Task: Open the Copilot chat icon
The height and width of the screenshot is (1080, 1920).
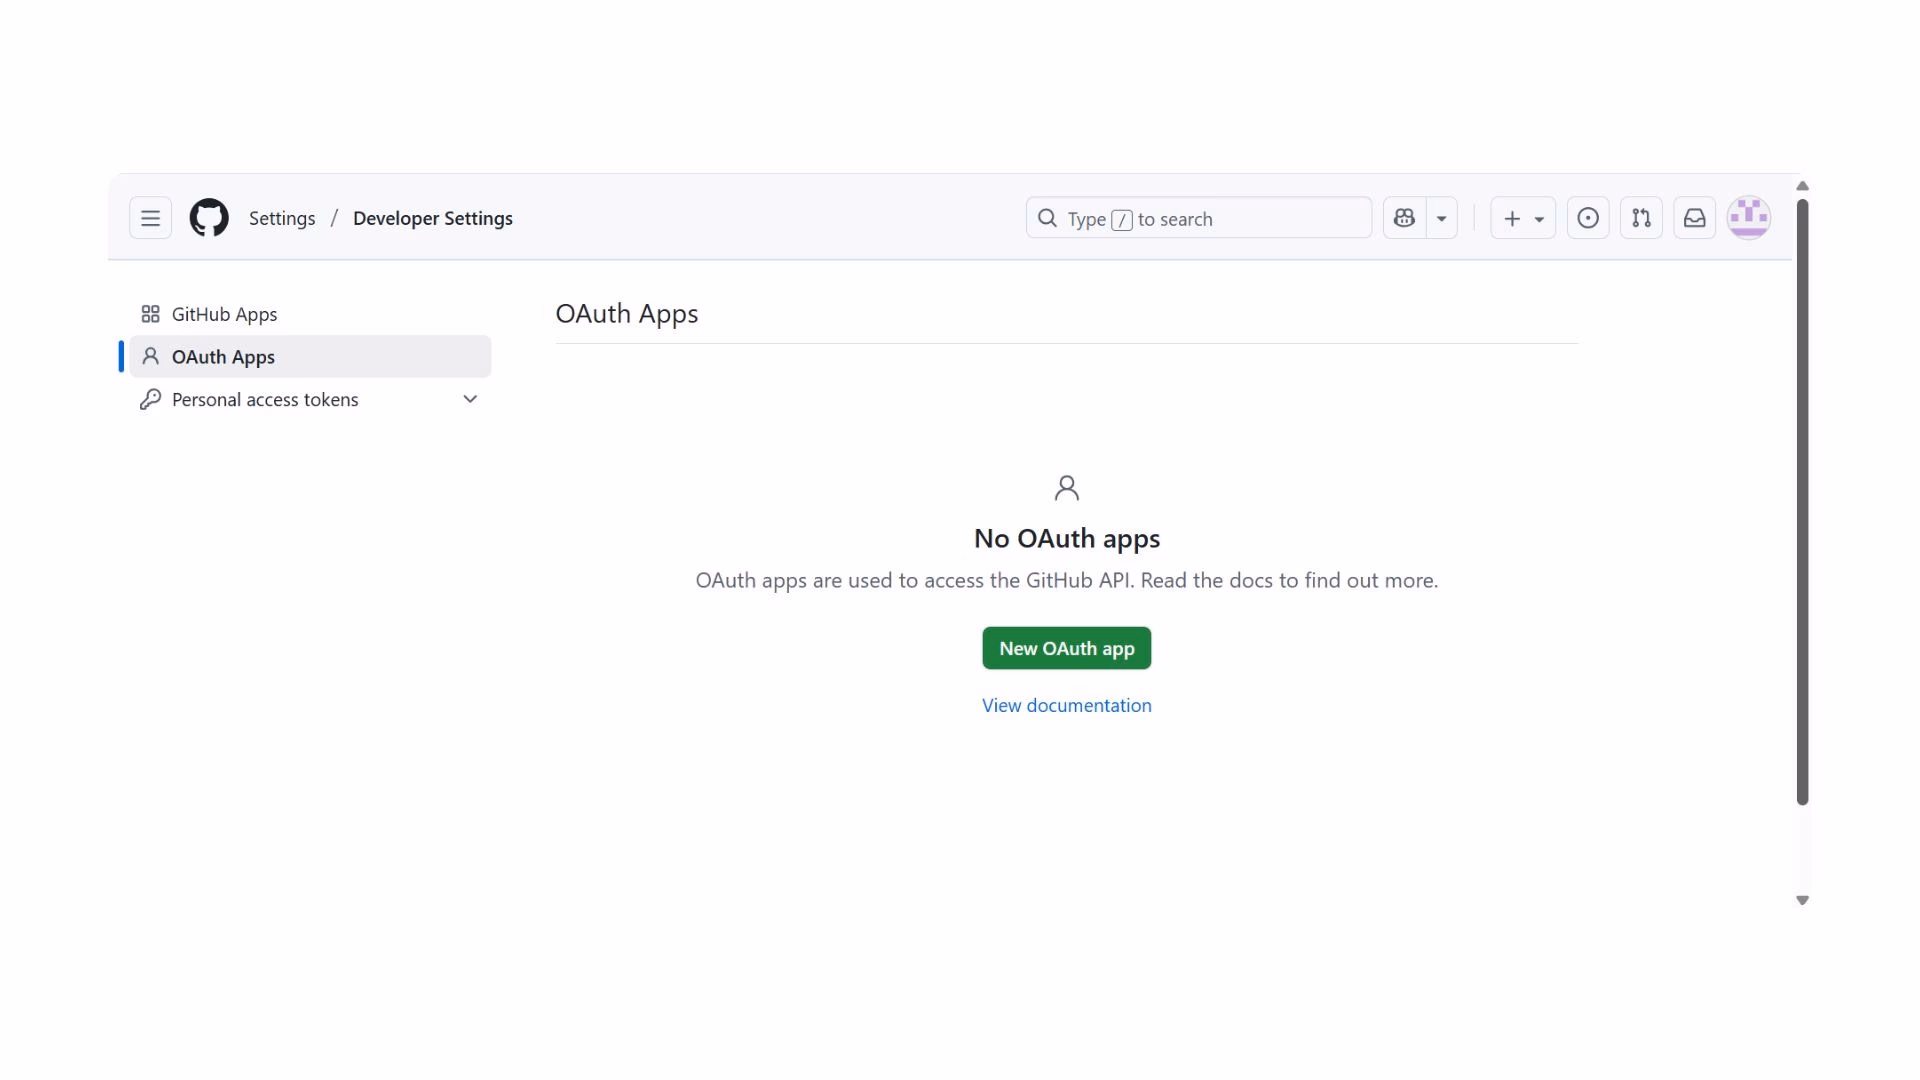Action: (x=1404, y=218)
